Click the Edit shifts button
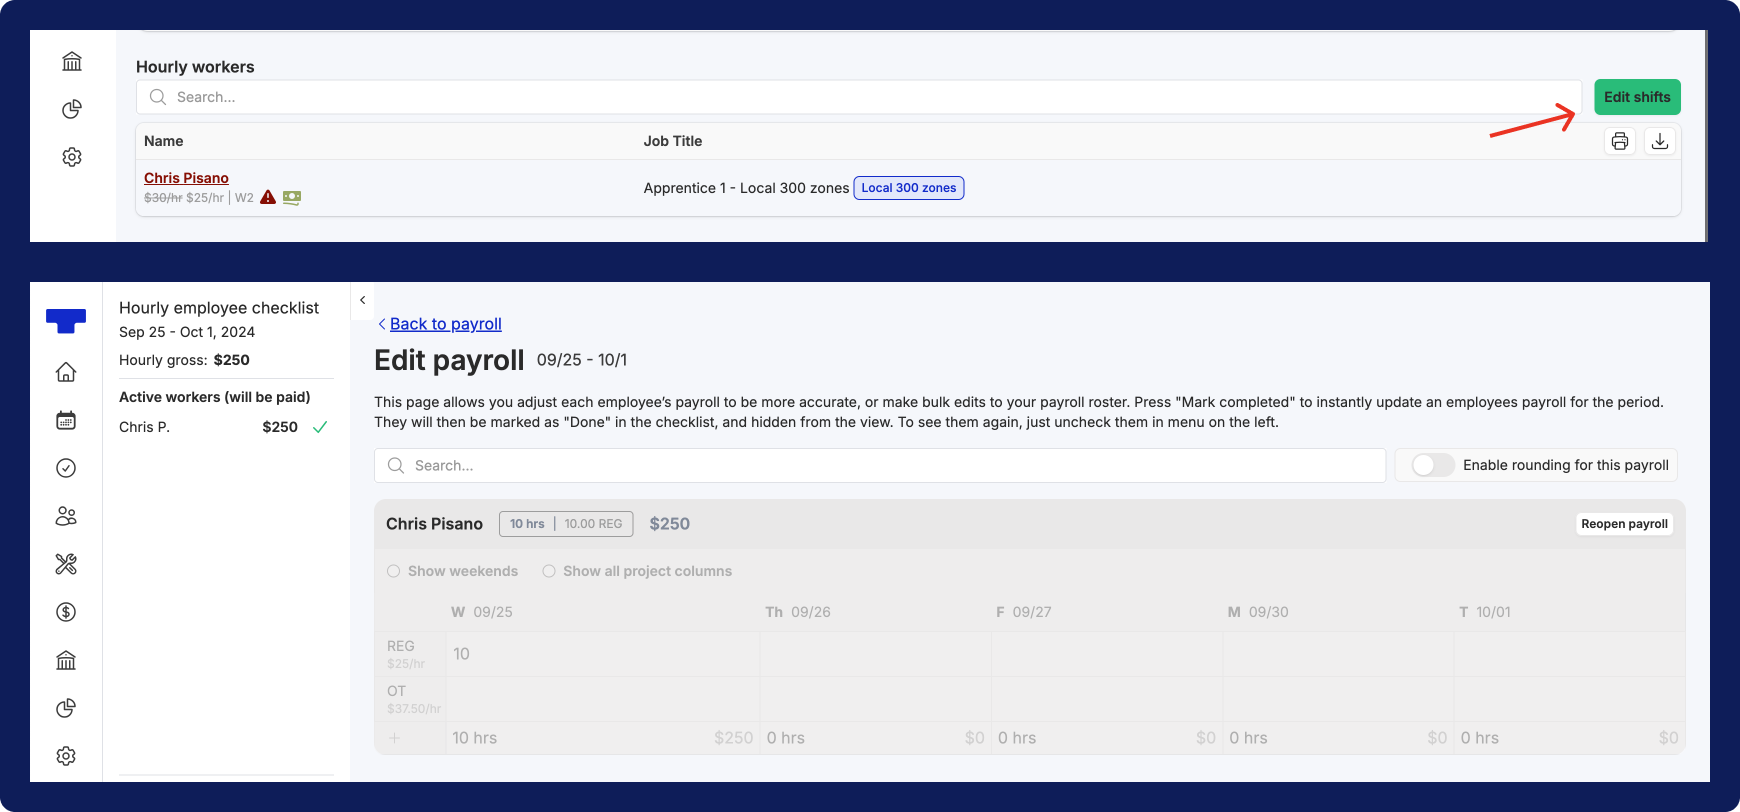Image resolution: width=1740 pixels, height=812 pixels. click(x=1637, y=97)
